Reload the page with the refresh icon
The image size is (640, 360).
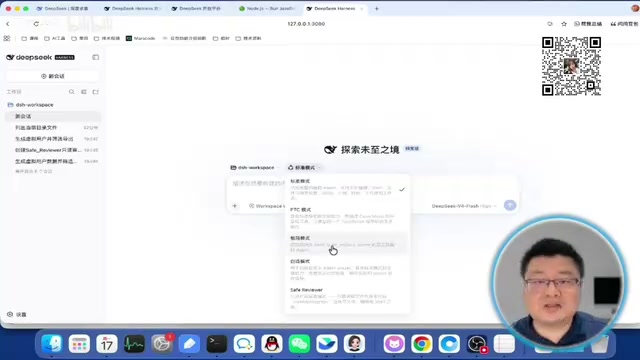(x=36, y=24)
